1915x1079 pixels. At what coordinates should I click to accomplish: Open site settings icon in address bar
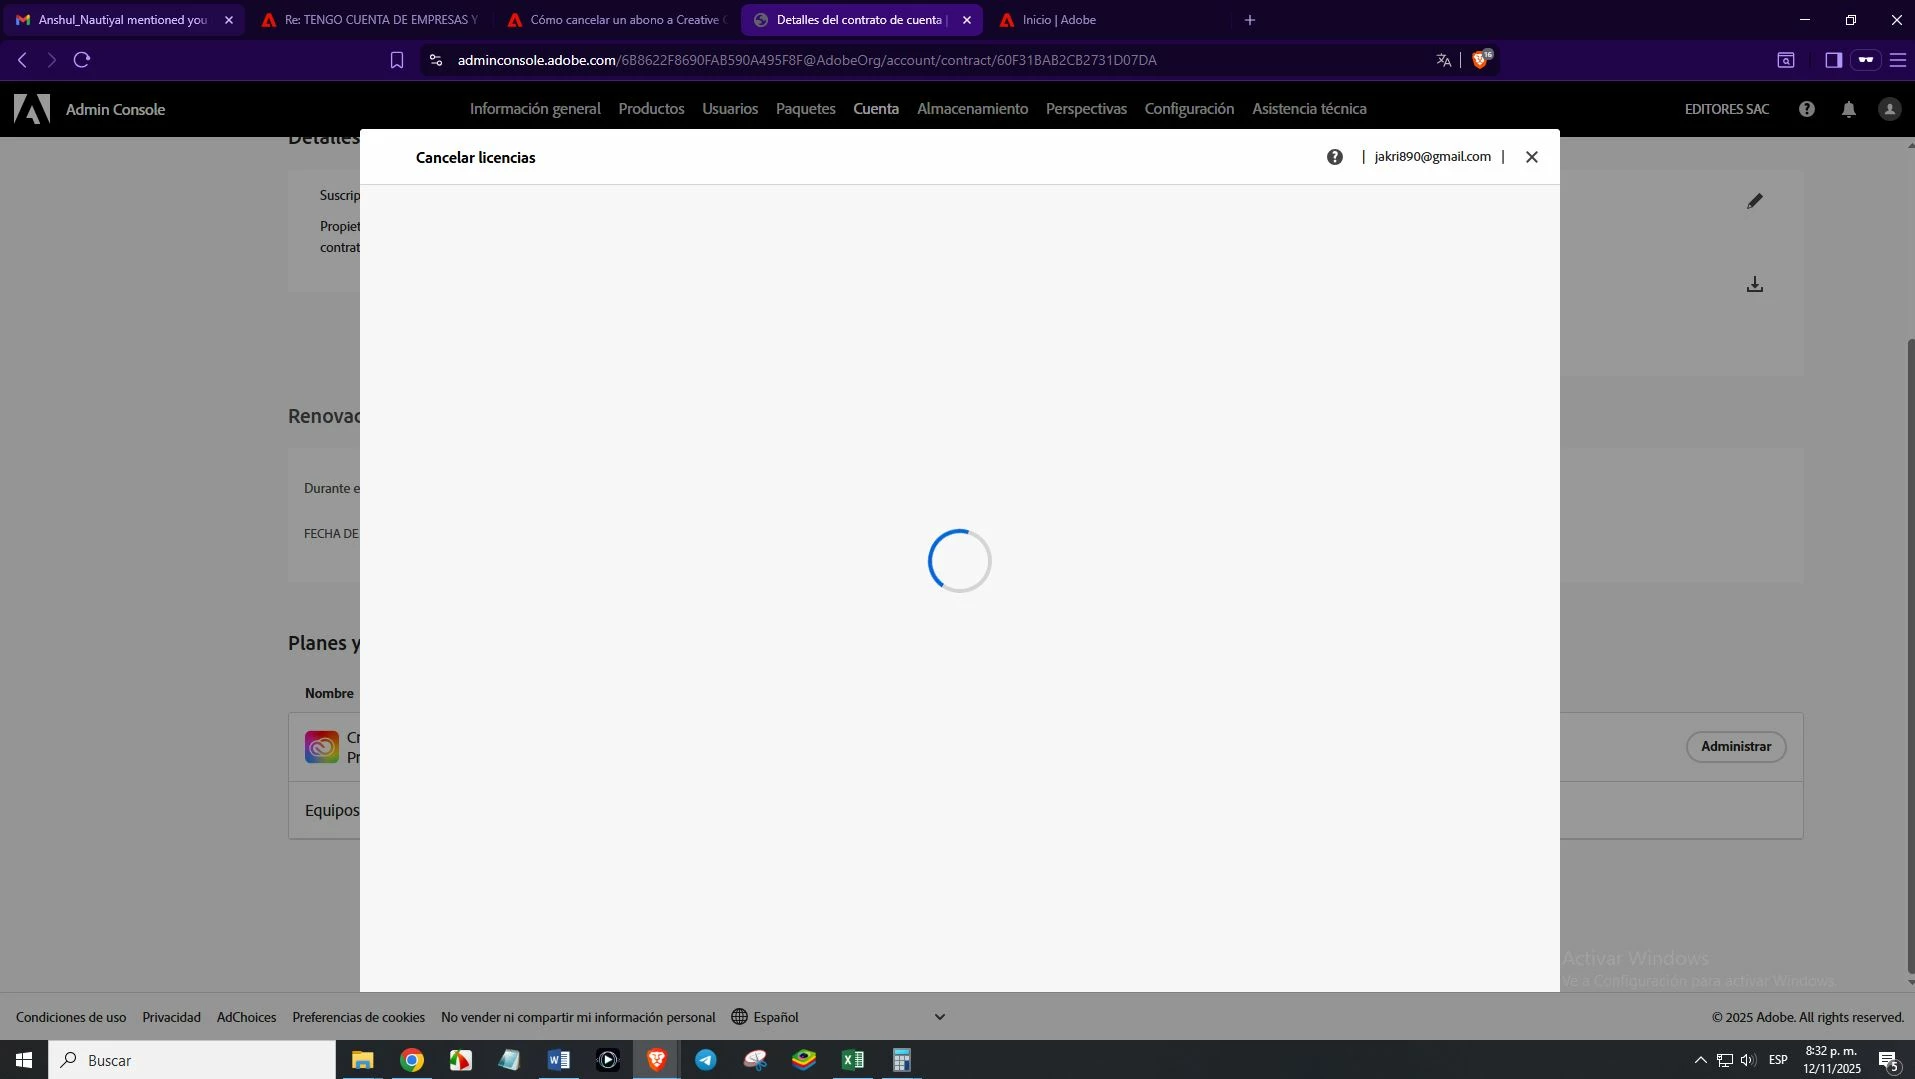435,60
